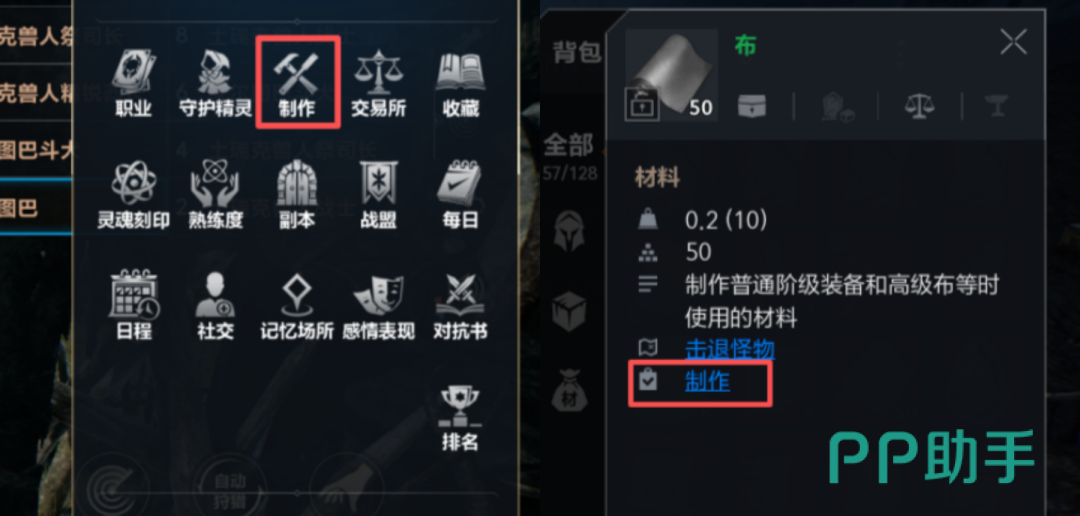Select the 守护精灵 guardian spirit icon
The image size is (1080, 516).
[216, 83]
